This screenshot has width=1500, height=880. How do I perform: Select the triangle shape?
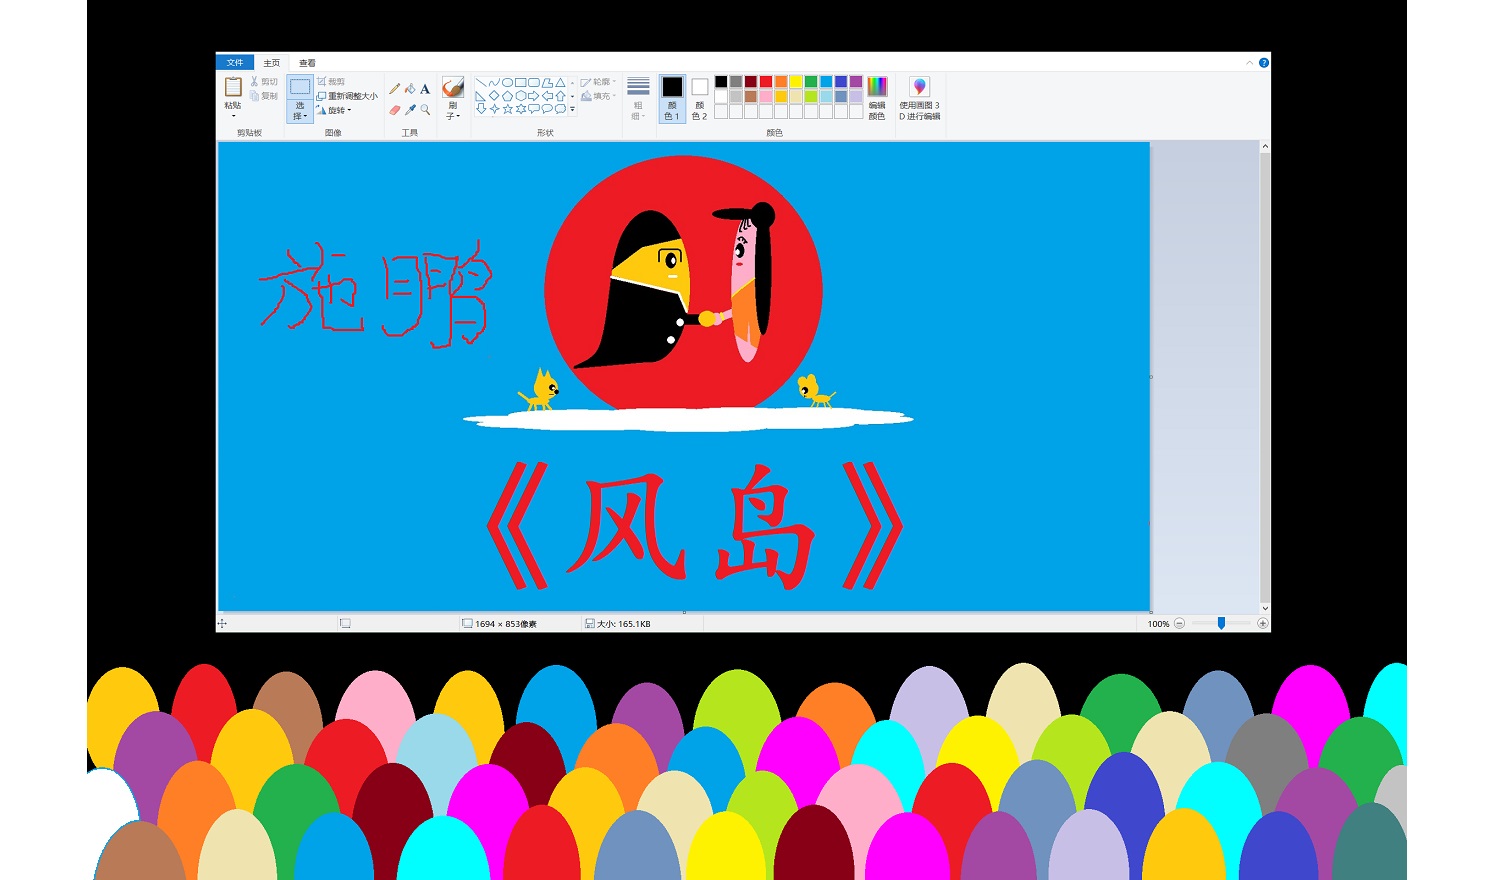coord(560,82)
